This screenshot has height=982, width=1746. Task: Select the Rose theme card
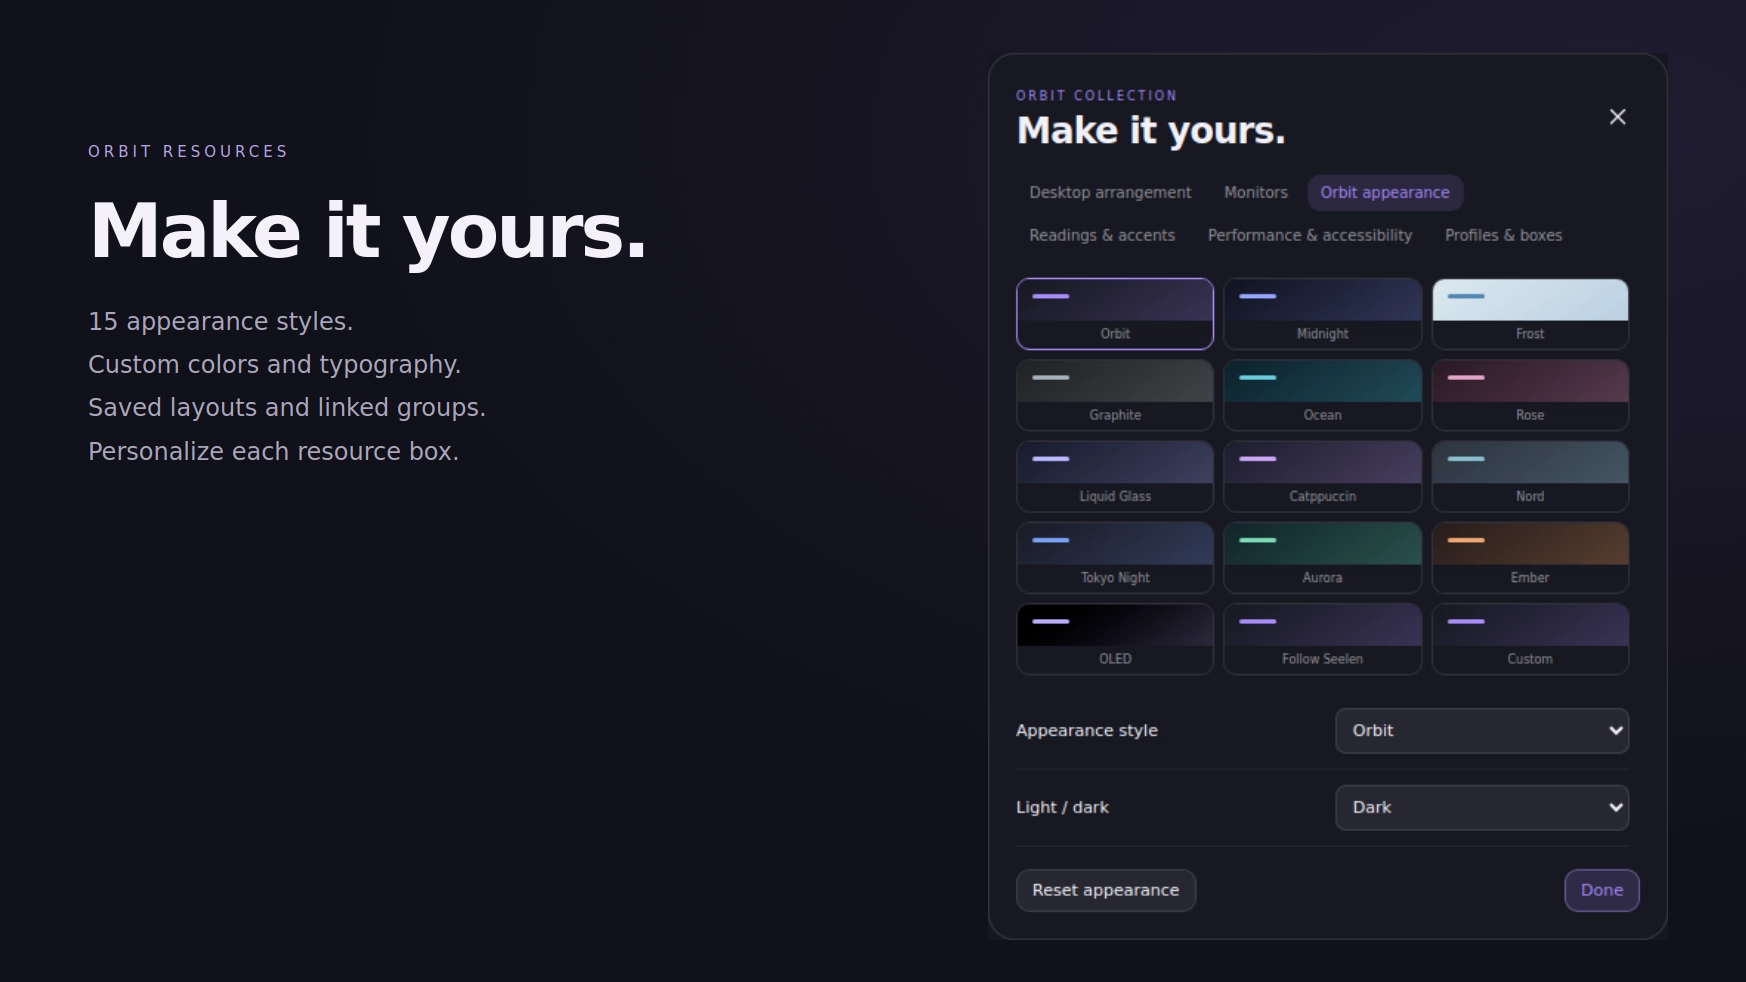(1530, 395)
